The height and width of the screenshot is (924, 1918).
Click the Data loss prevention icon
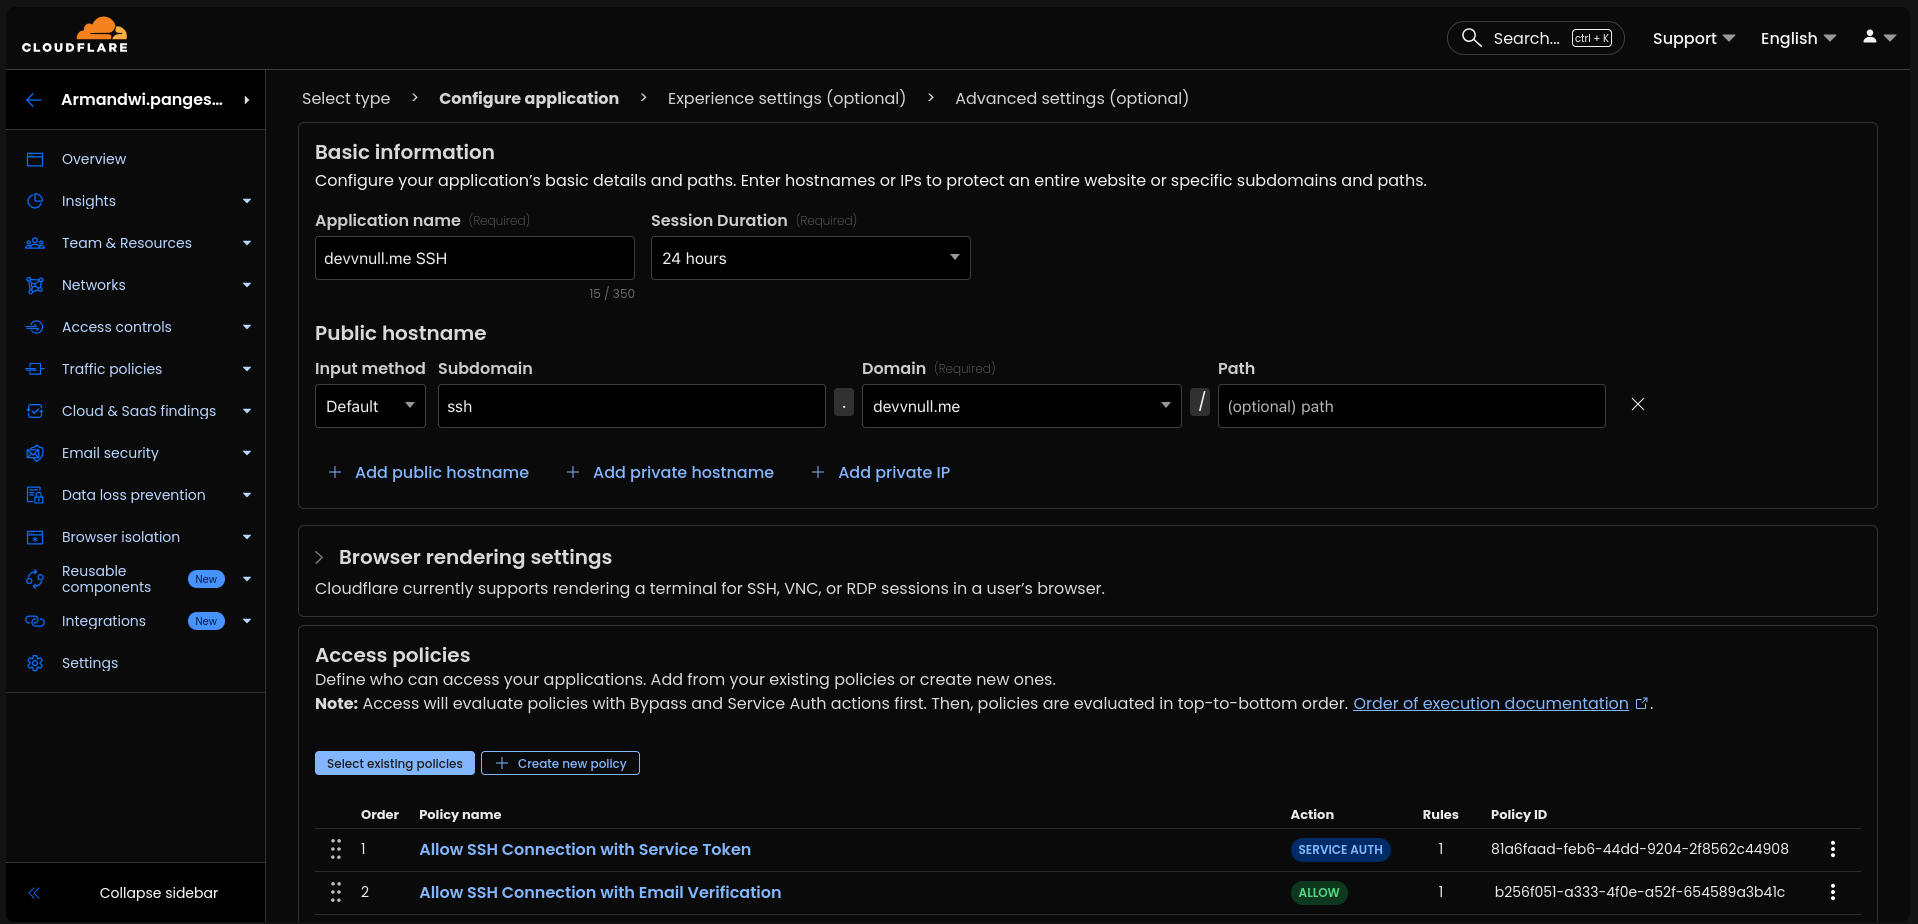coord(35,495)
